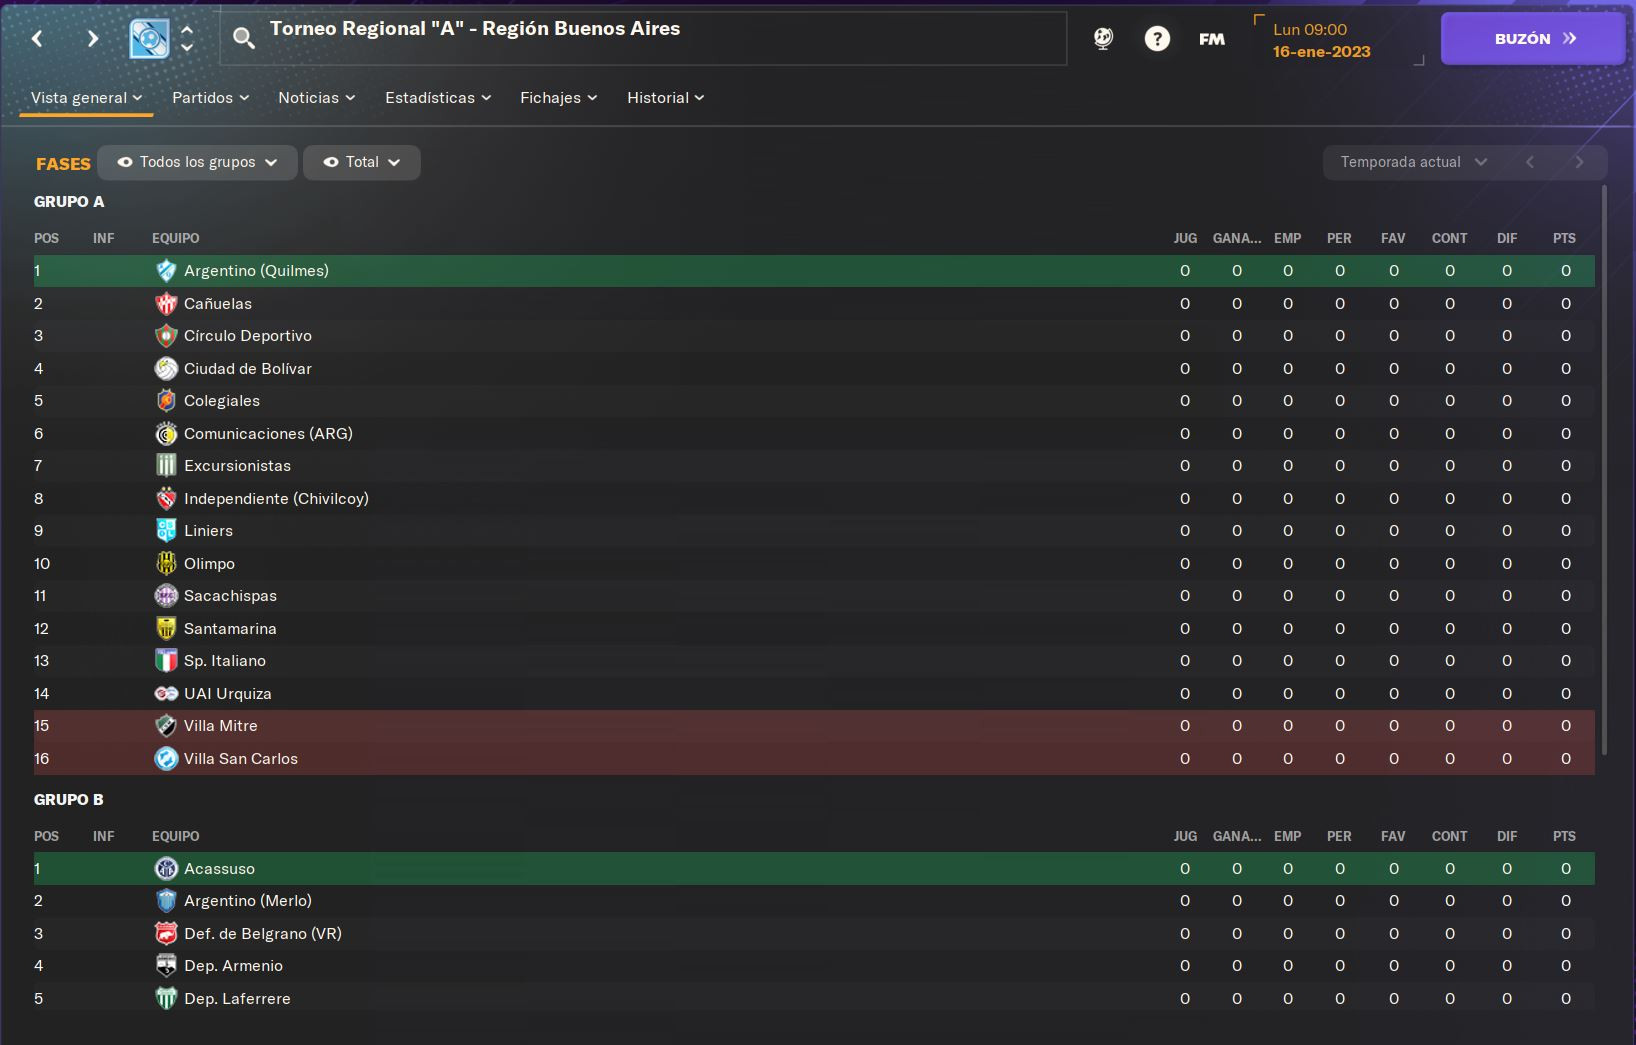Expand the Historial menu
This screenshot has height=1045, width=1636.
point(665,98)
